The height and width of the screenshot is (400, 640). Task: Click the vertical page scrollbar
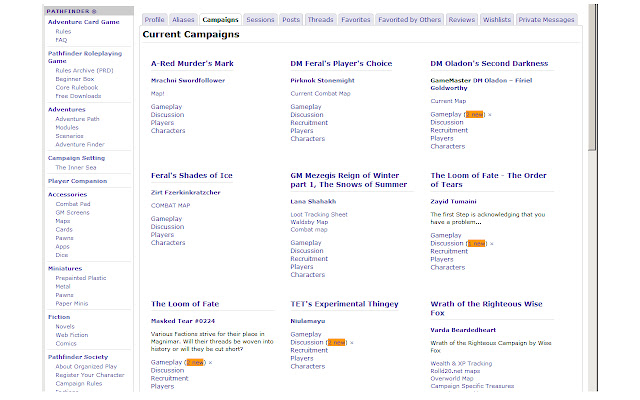click(x=591, y=200)
